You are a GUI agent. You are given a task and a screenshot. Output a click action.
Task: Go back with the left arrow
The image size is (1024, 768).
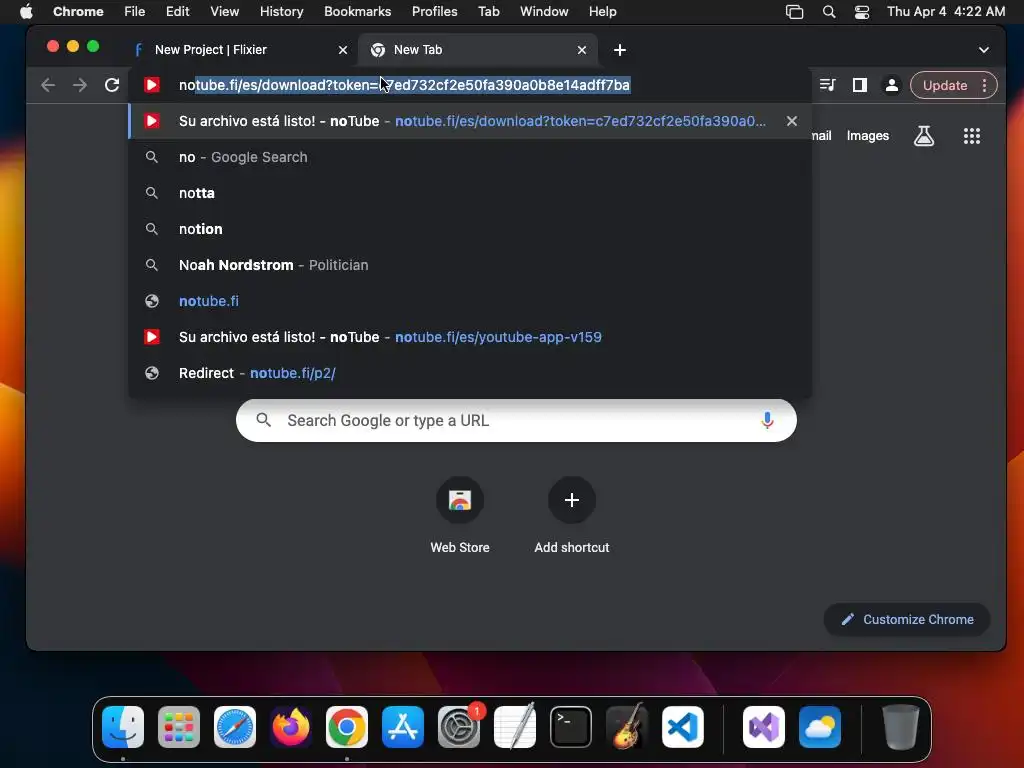coord(48,85)
